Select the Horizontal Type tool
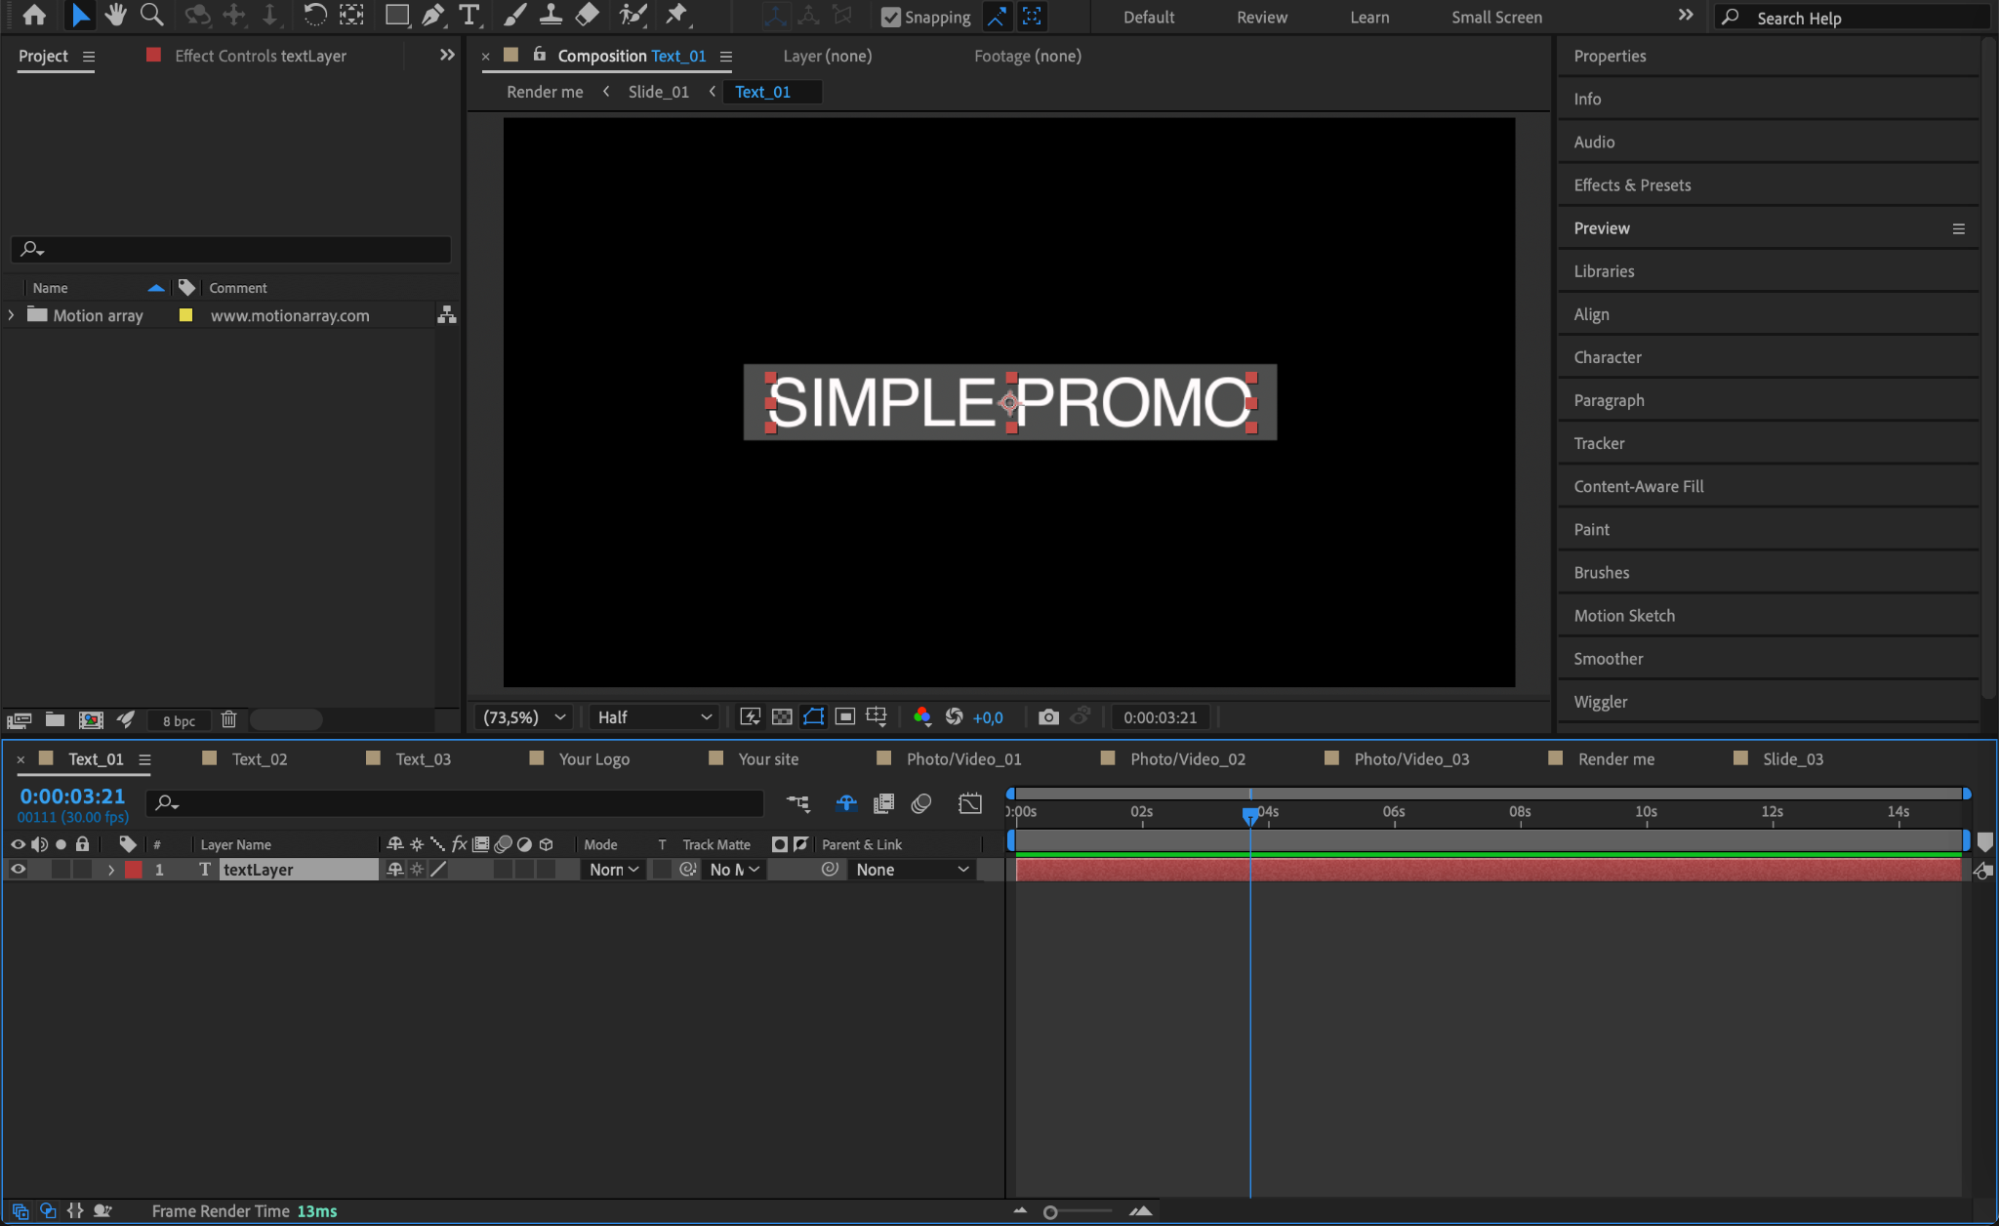The width and height of the screenshot is (1999, 1226). (468, 15)
